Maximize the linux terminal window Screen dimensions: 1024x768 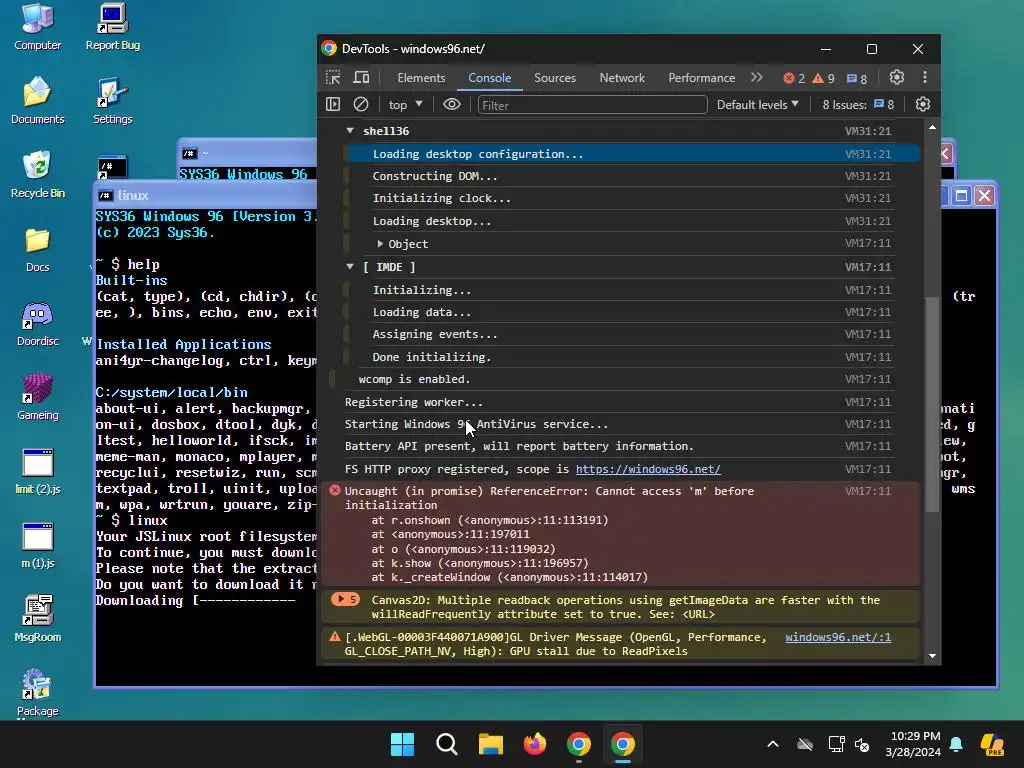tap(961, 196)
